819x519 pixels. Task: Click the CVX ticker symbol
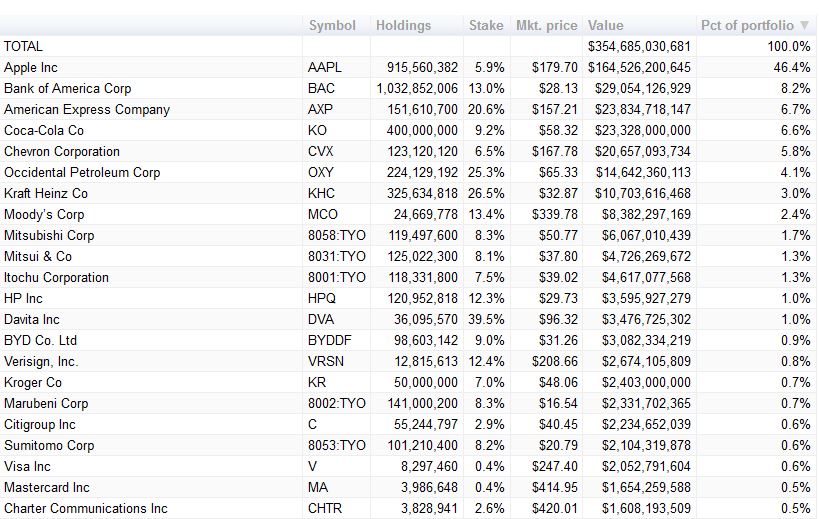[x=321, y=151]
